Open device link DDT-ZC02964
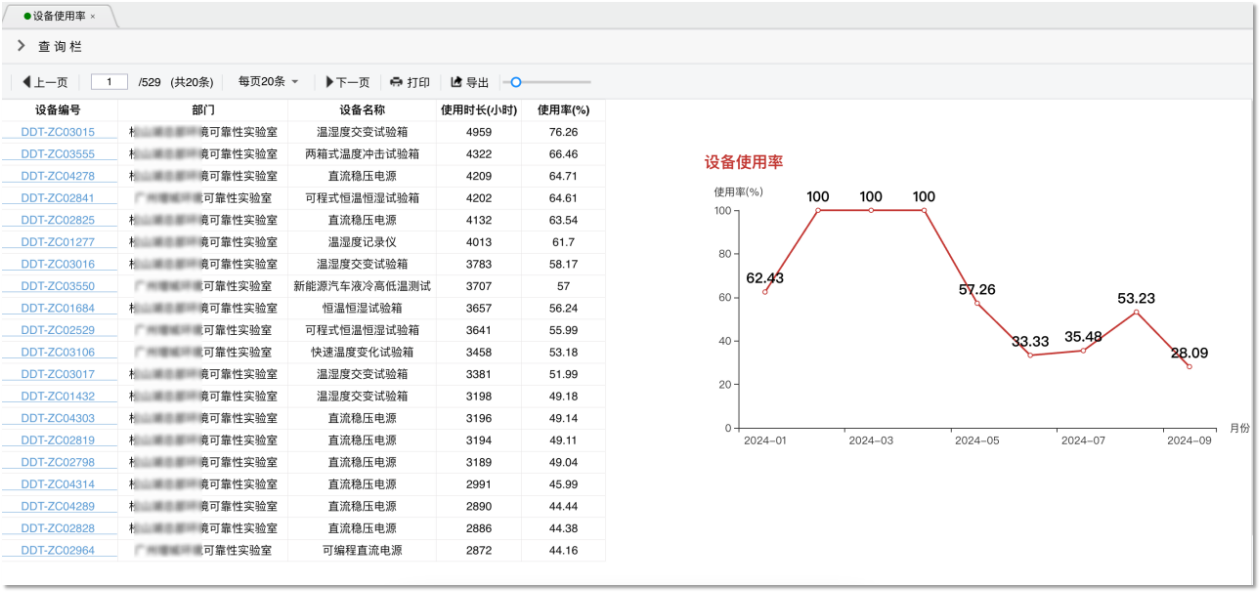 point(58,550)
